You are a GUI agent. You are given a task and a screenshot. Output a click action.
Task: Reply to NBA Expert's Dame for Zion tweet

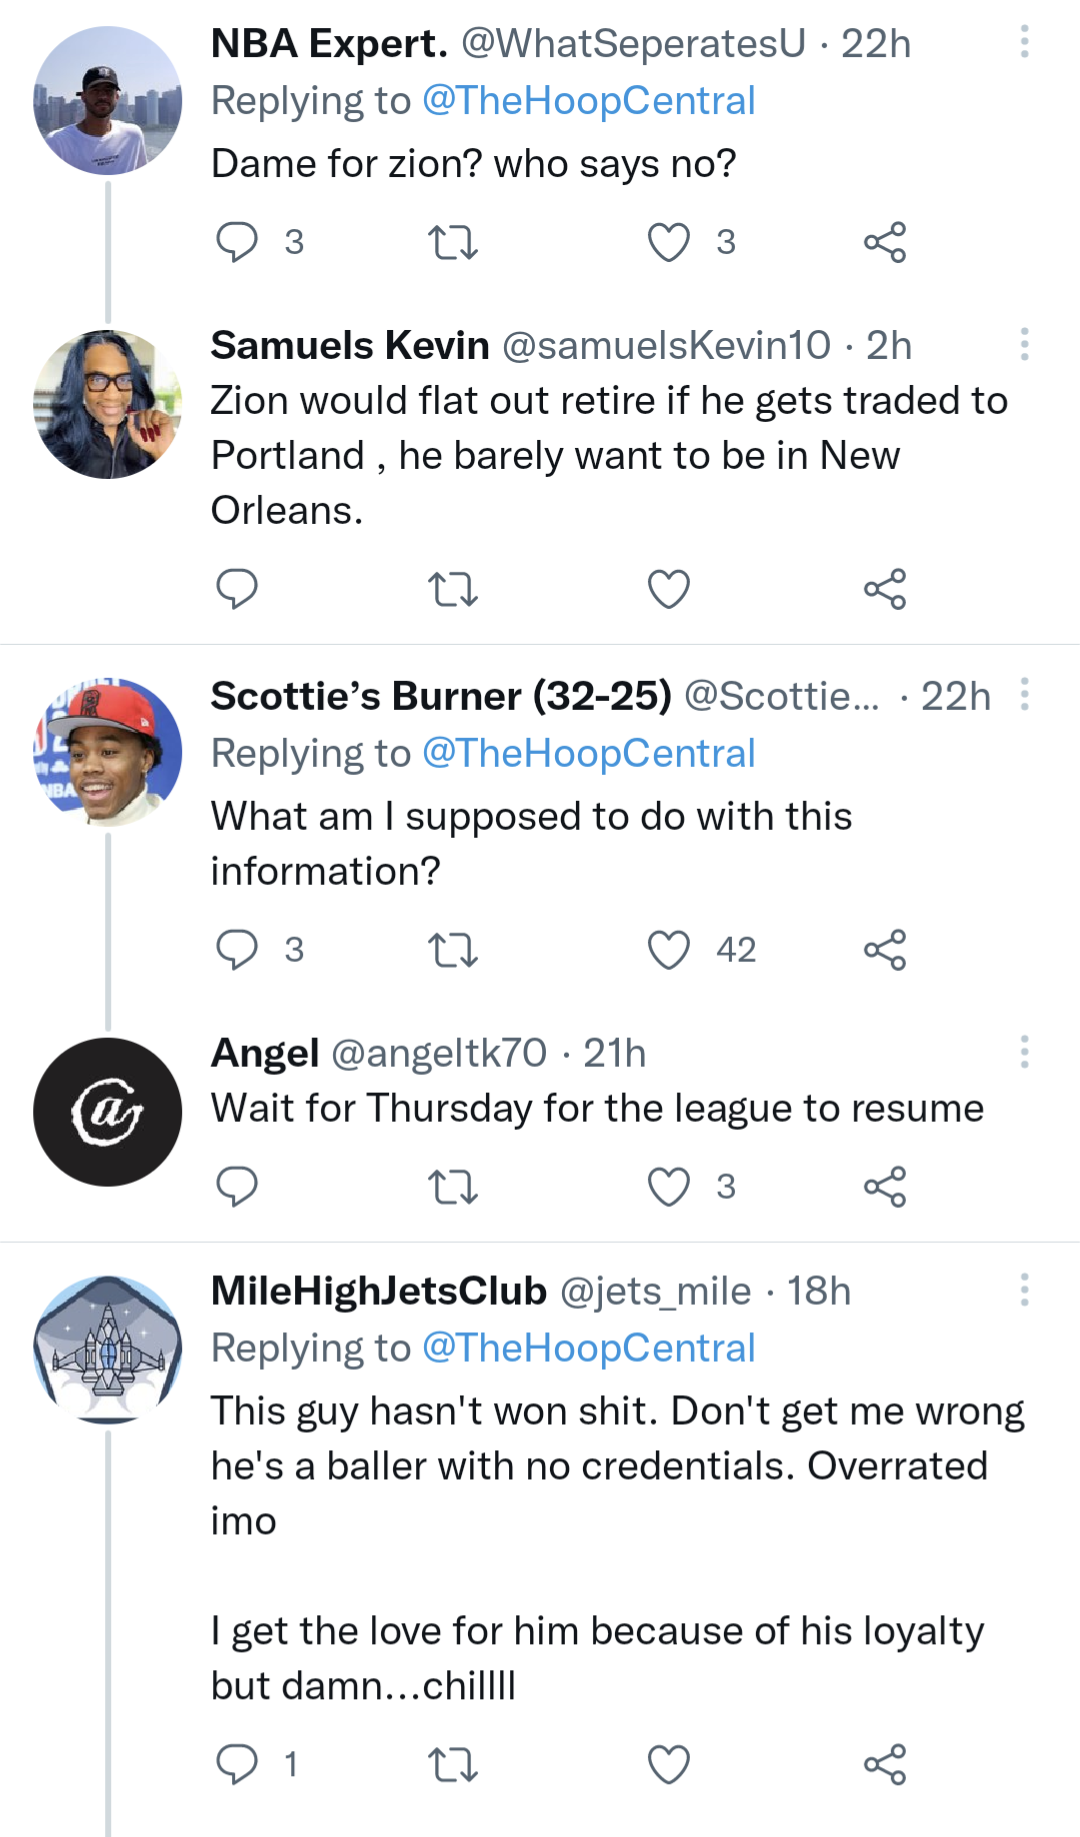click(x=237, y=242)
